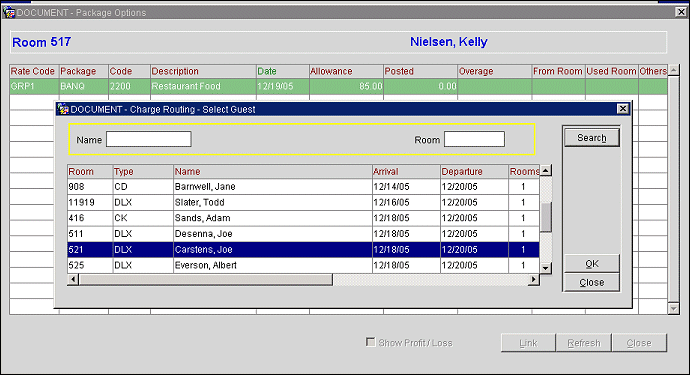Close the Charge Routing Select Guest dialog

point(623,109)
